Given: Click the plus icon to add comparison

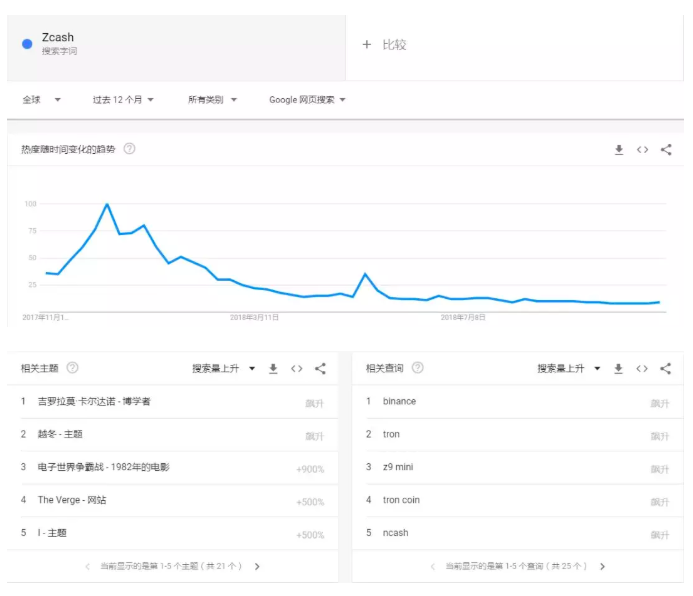Looking at the screenshot, I should [366, 44].
